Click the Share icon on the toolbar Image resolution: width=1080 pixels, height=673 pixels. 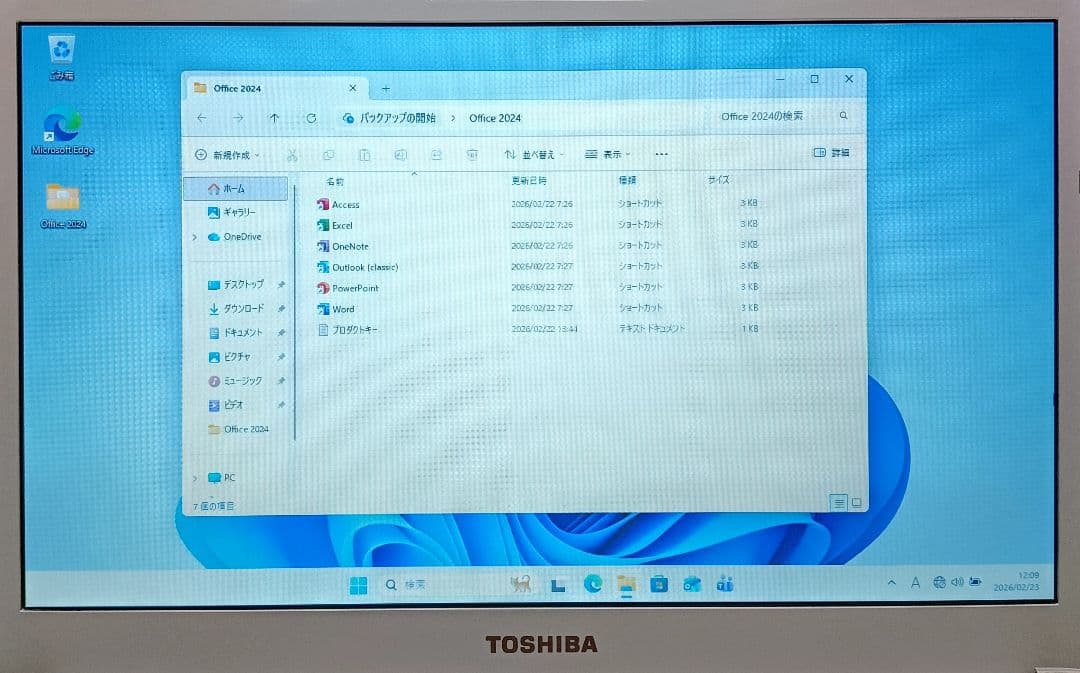pos(437,155)
